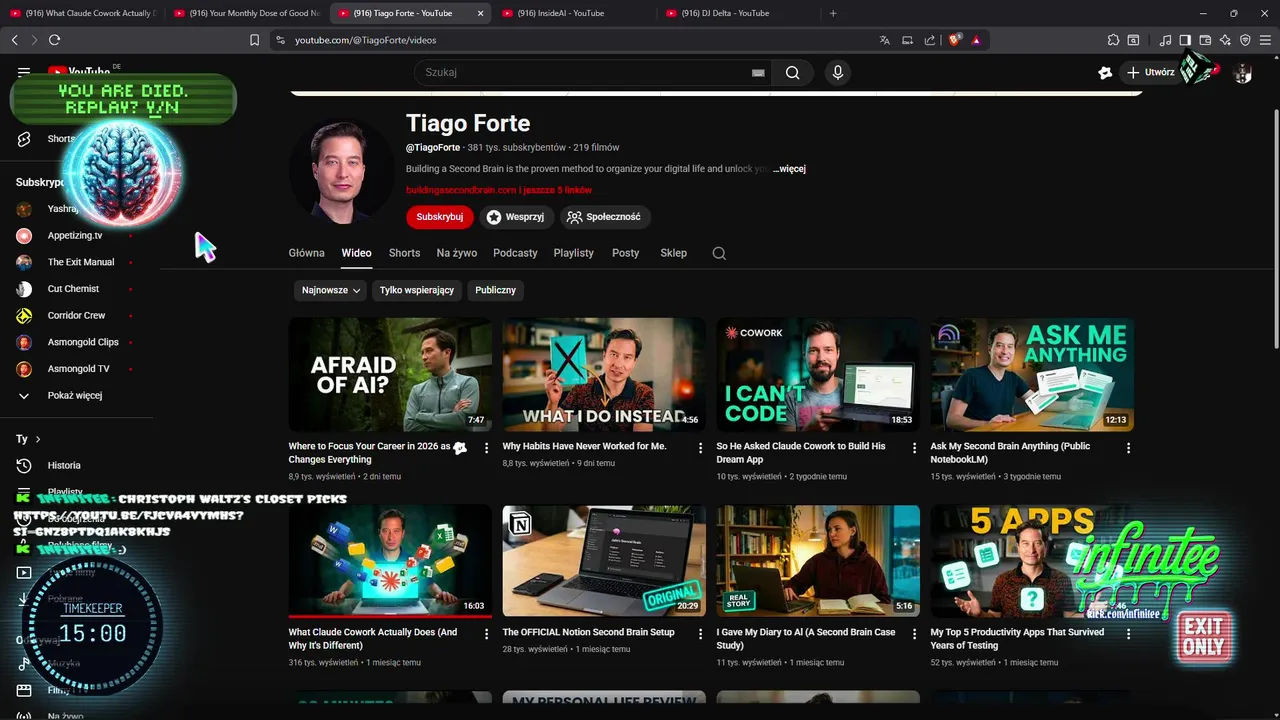1280x720 pixels.
Task: Switch to Na żywo channel tab
Action: click(x=457, y=253)
